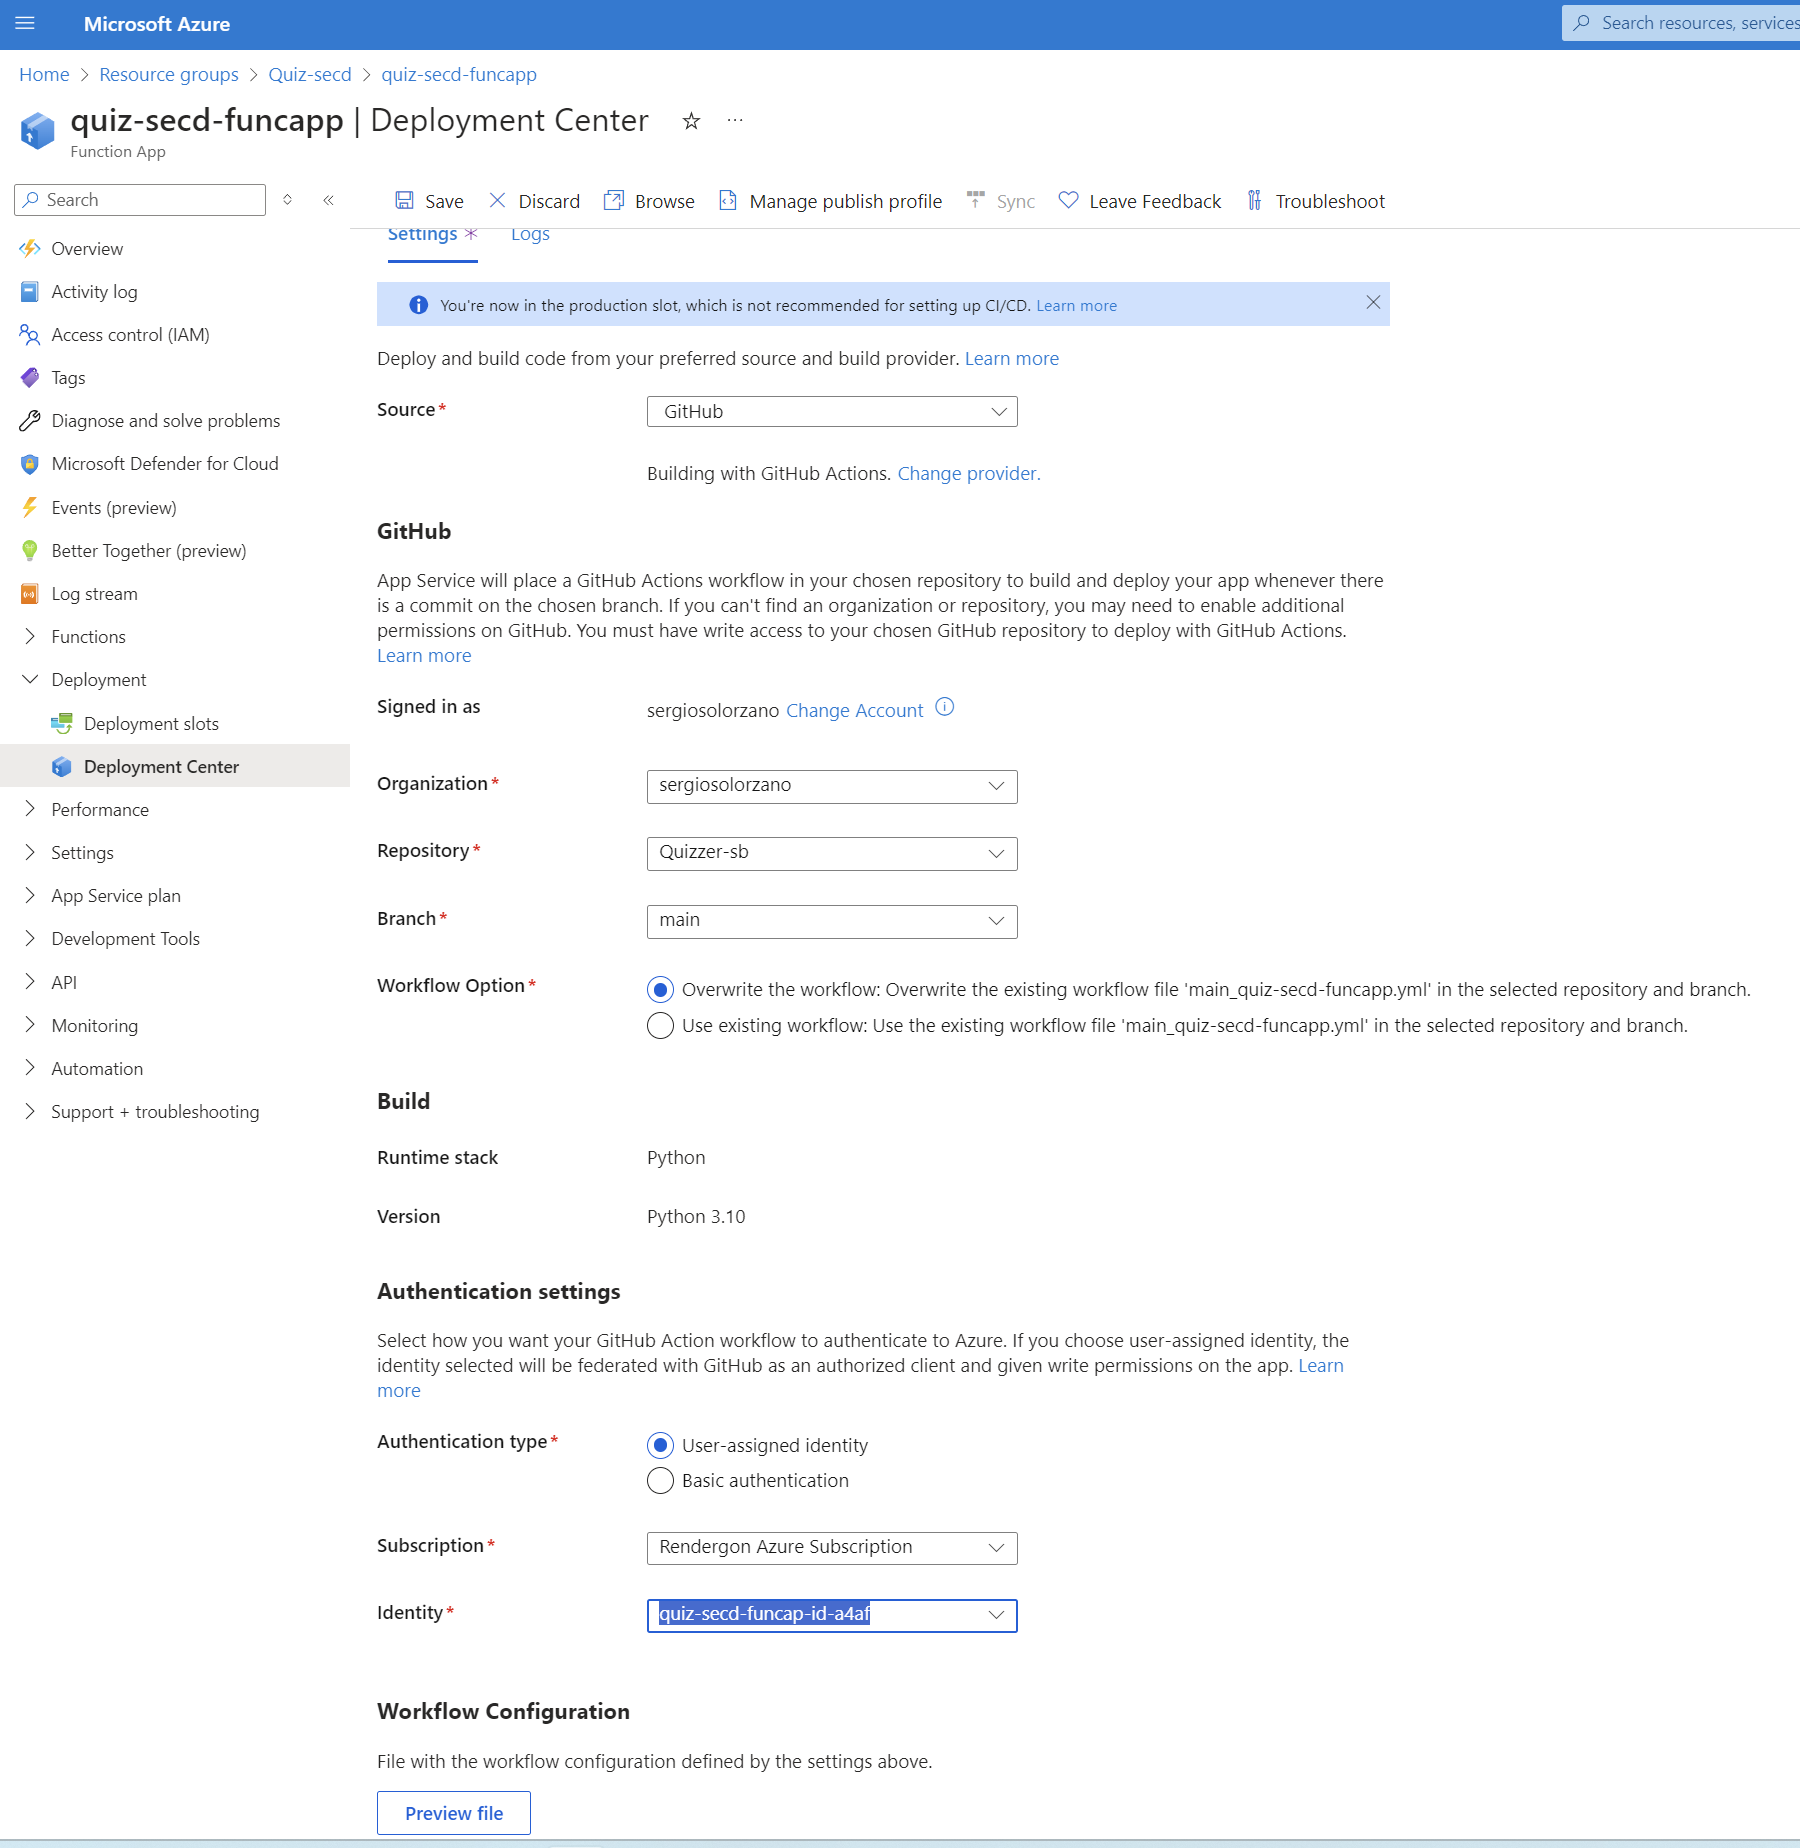Click the Activity log icon
The image size is (1800, 1848).
coord(30,292)
